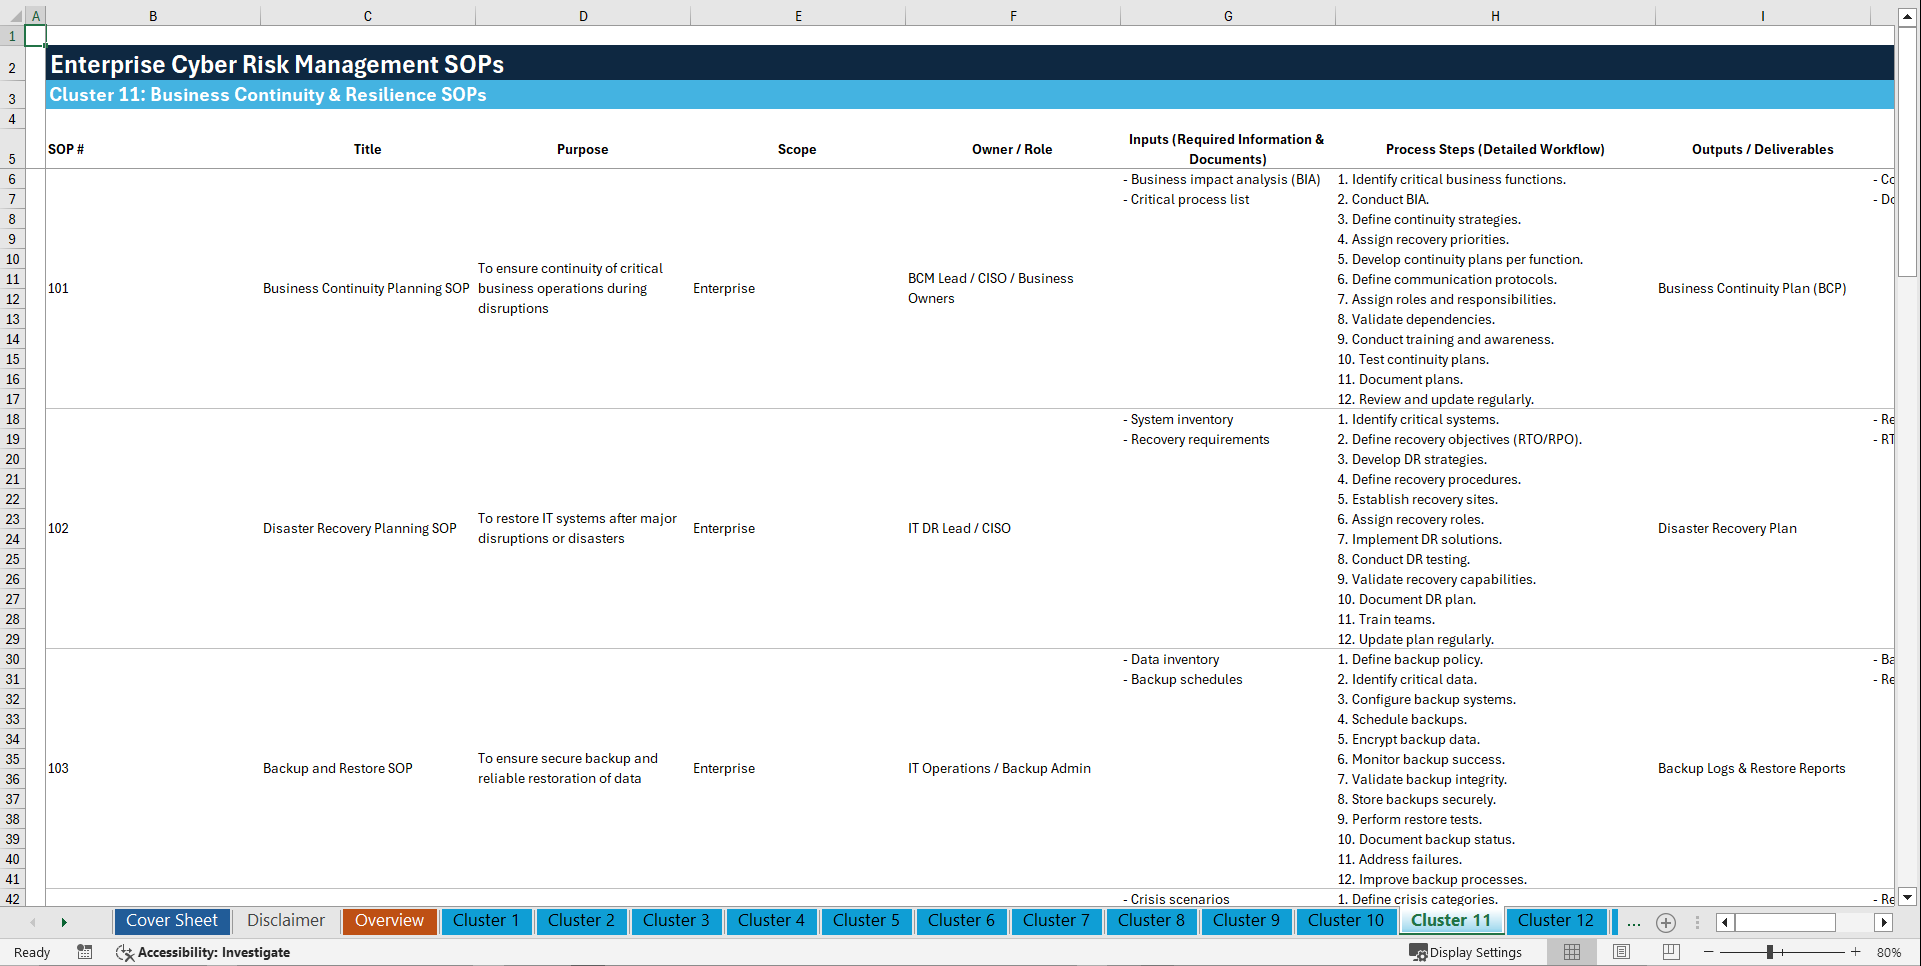Select column F by clicking its header
This screenshot has height=966, width=1921.
pos(1013,15)
